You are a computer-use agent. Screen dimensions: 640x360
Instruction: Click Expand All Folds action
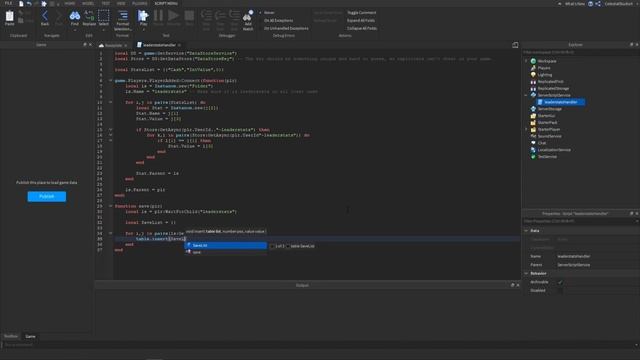361,20
